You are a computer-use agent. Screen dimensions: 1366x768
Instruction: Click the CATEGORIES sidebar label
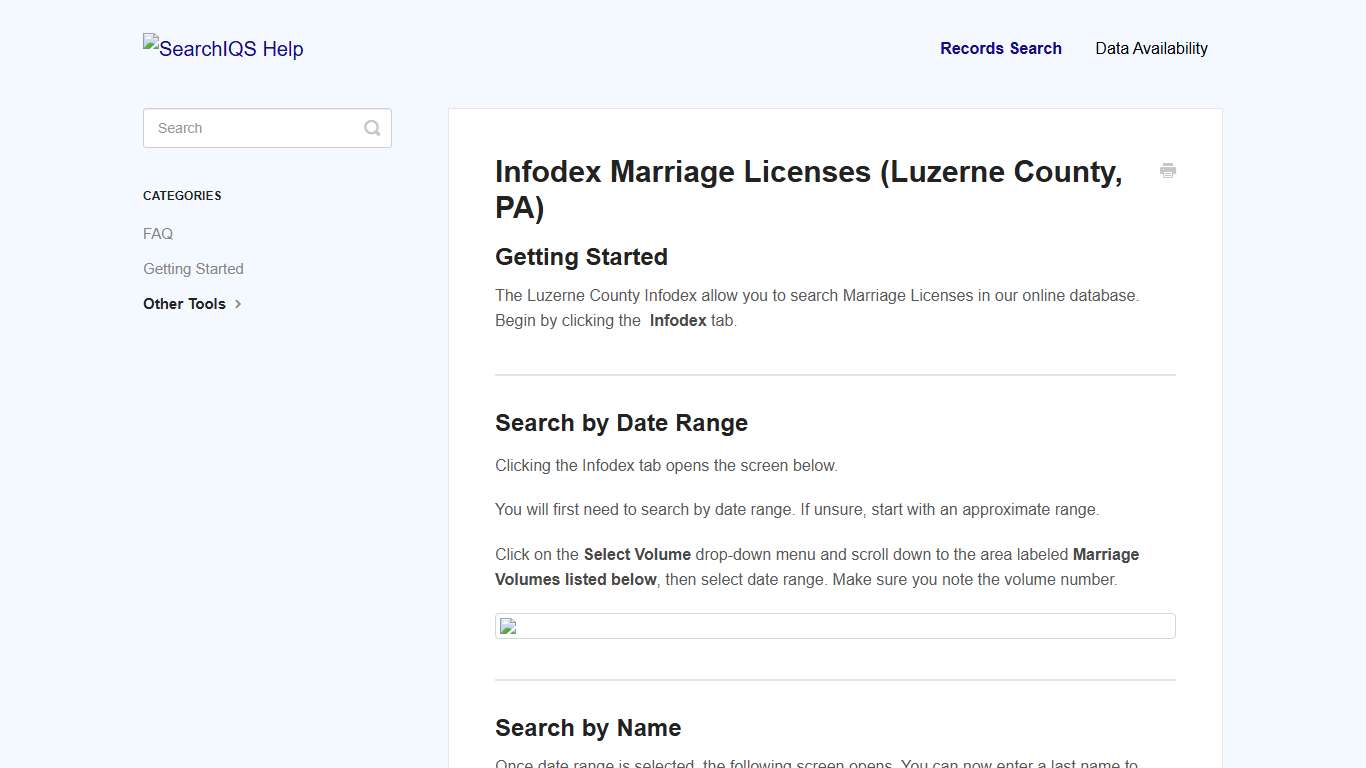182,195
